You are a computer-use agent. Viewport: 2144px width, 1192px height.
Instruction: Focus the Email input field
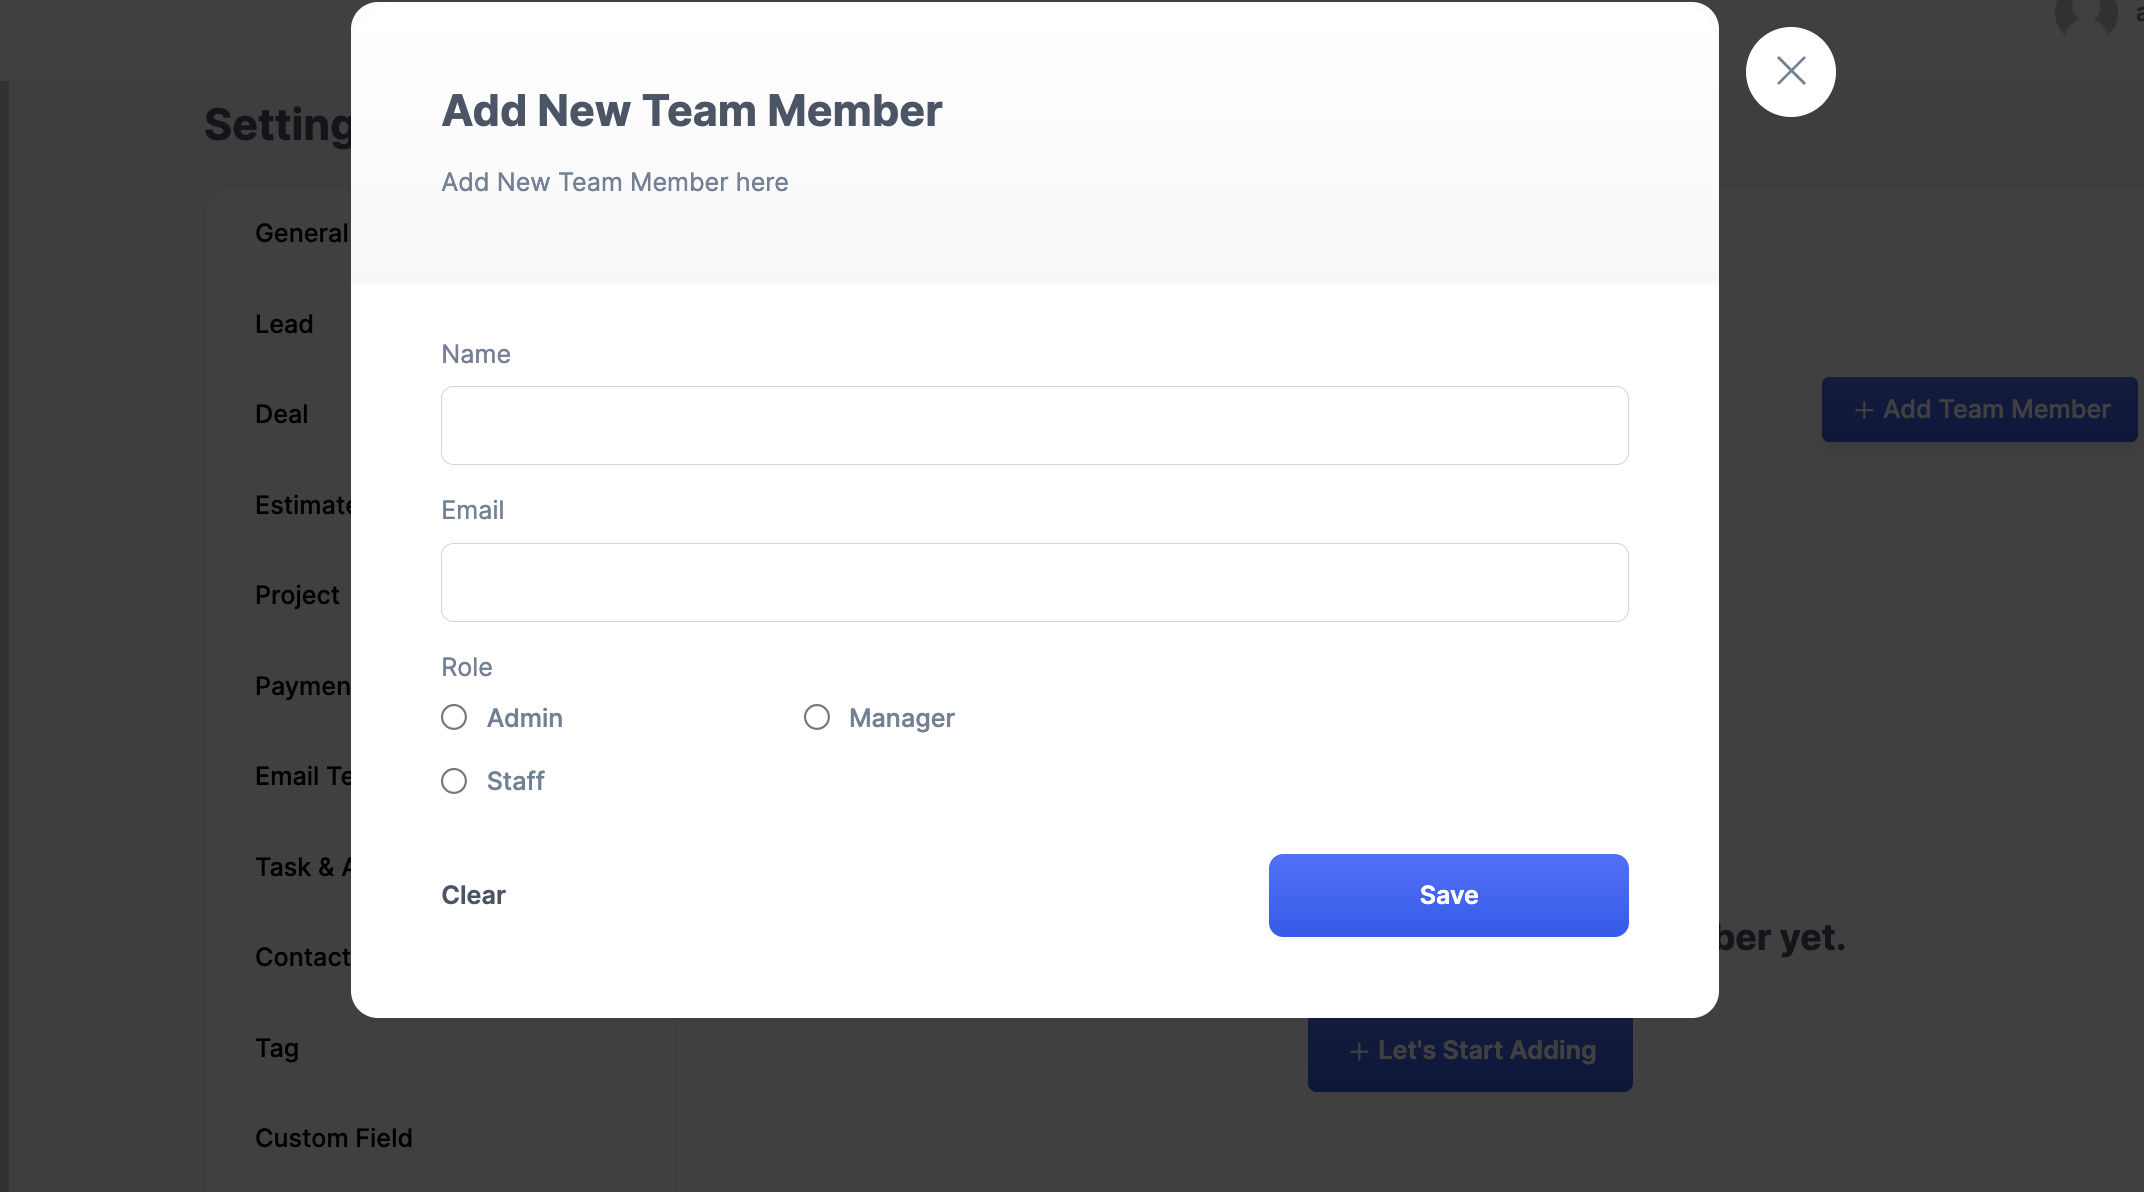click(x=1034, y=582)
